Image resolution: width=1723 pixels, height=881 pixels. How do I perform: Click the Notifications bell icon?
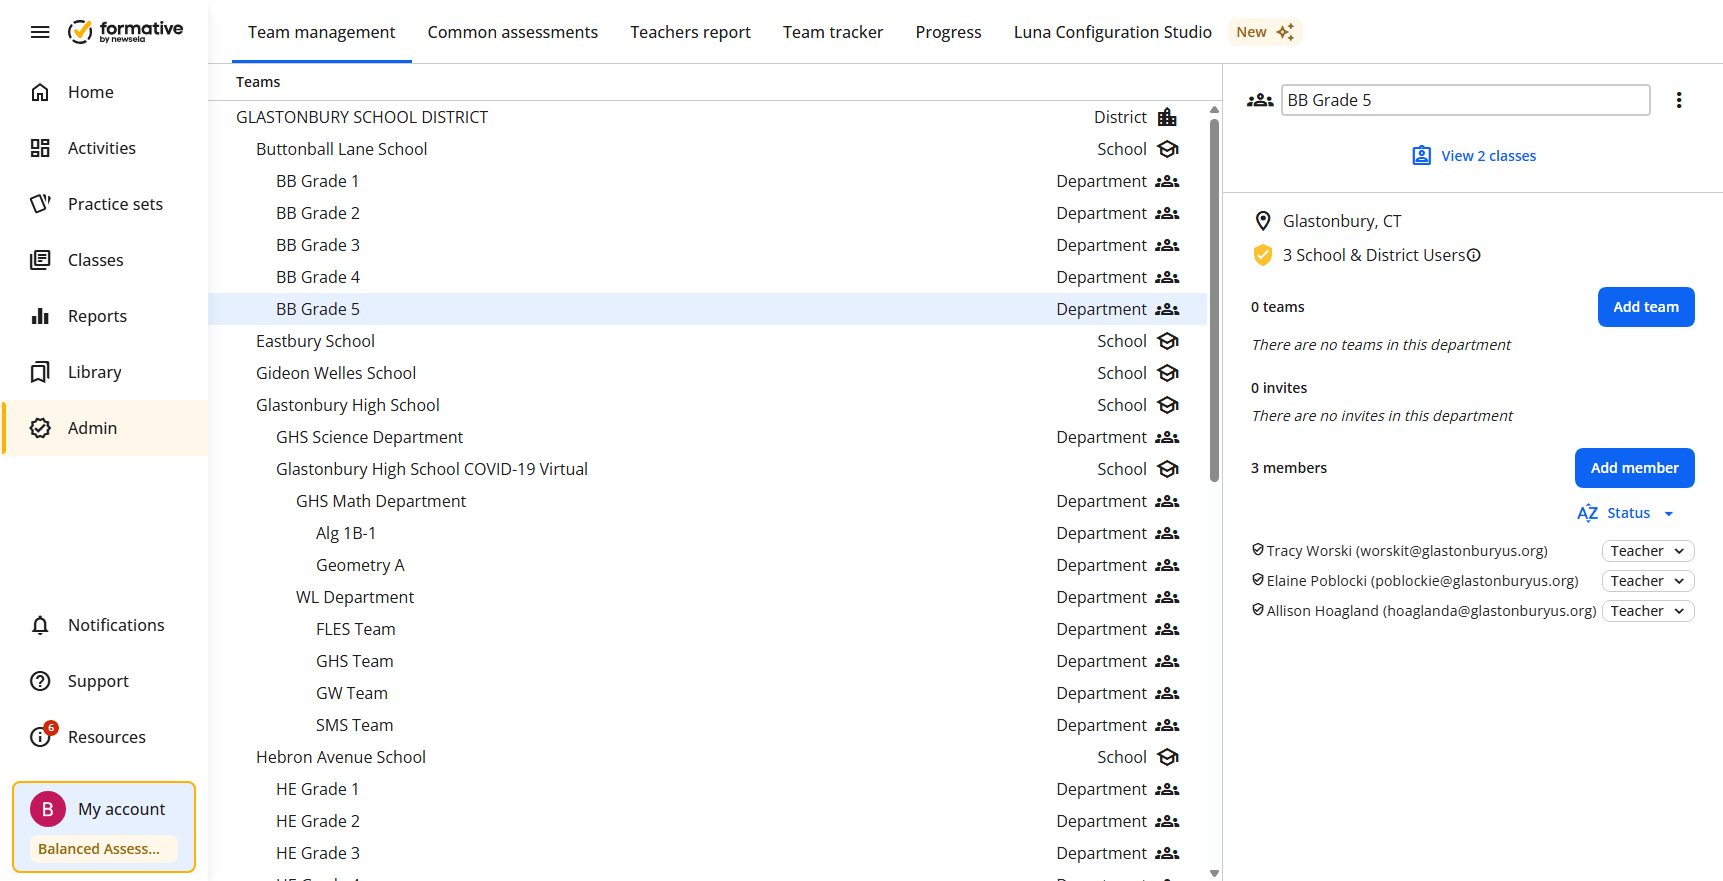[x=40, y=625]
